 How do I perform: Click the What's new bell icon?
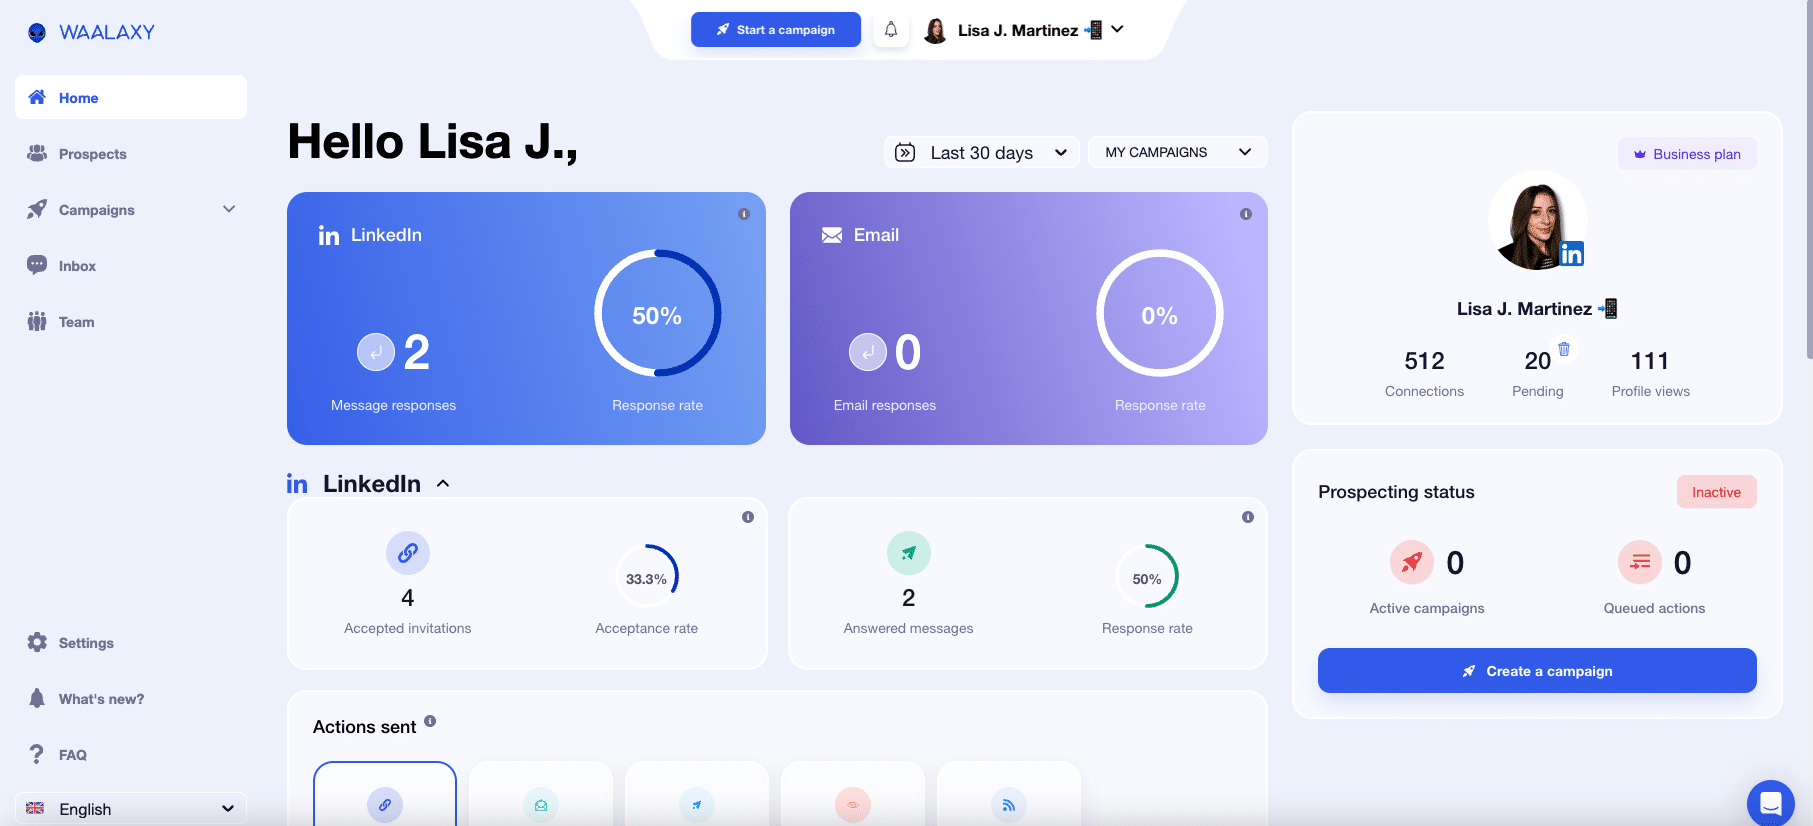pyautogui.click(x=37, y=698)
